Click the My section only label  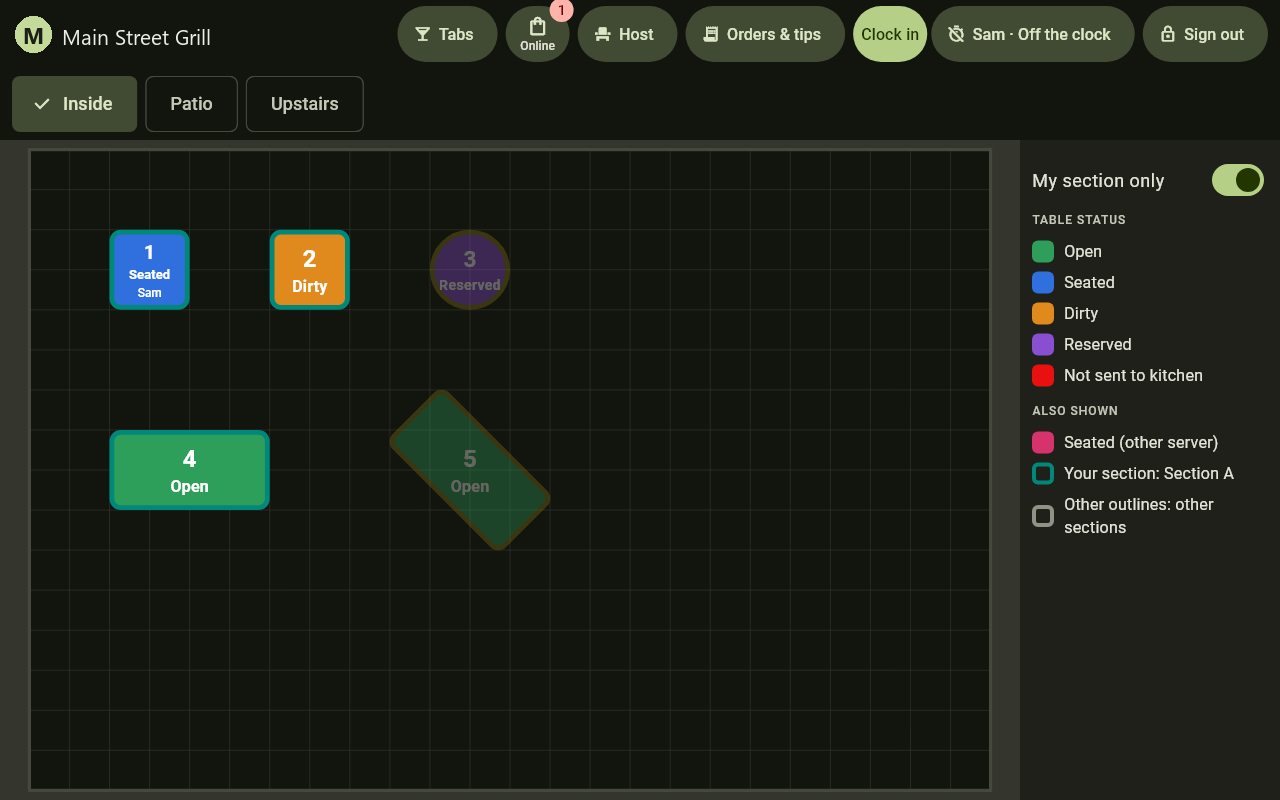click(1098, 181)
